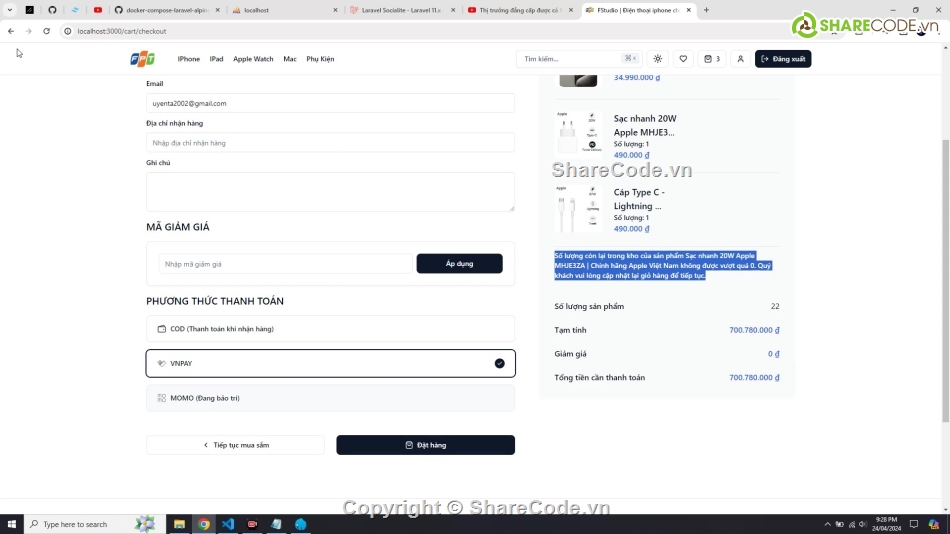Click the Nhập mã giảm giá field
This screenshot has width=950, height=534.
click(x=285, y=264)
